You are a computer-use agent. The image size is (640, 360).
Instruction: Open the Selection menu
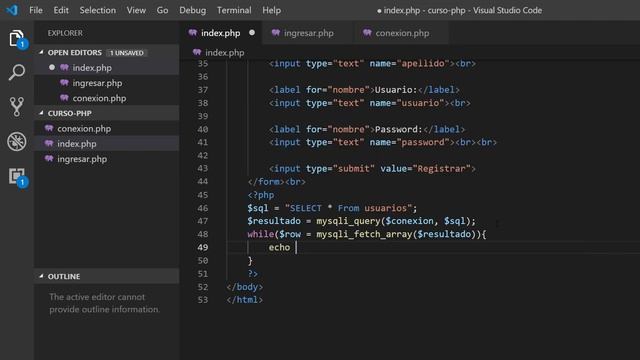pyautogui.click(x=98, y=10)
